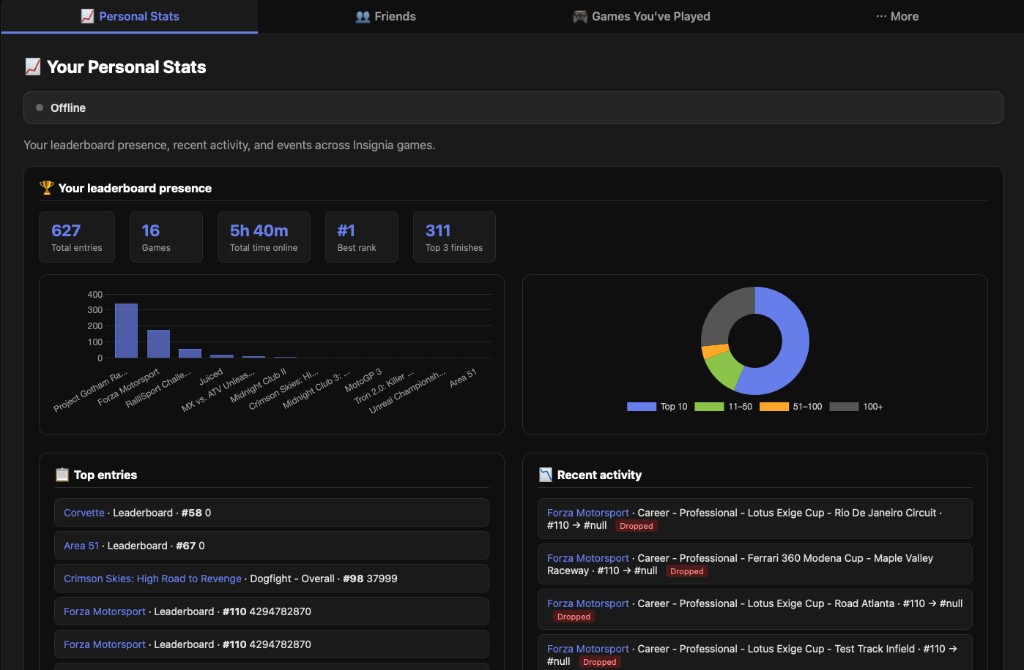The height and width of the screenshot is (670, 1024).
Task: Click the gray Offline status dot
Action: (39, 107)
